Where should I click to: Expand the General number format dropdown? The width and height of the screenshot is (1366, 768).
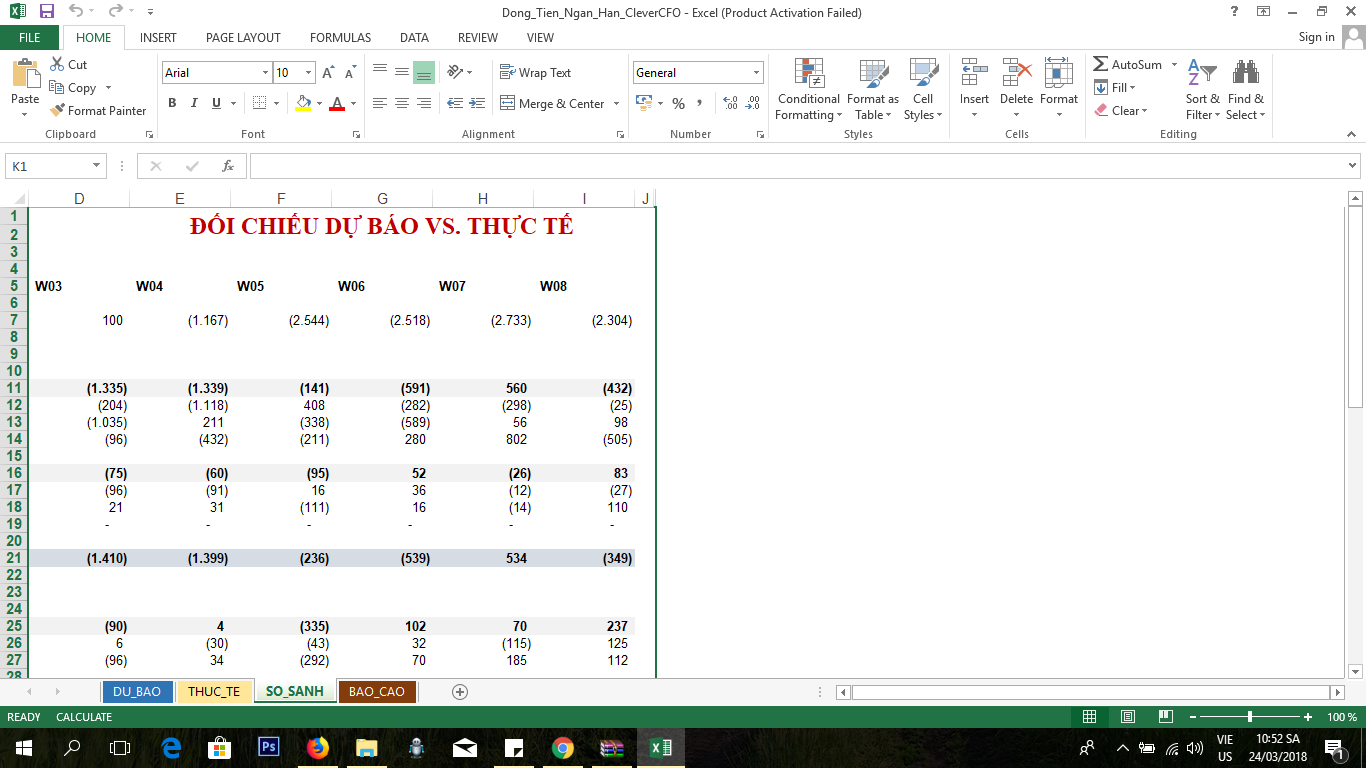point(756,73)
